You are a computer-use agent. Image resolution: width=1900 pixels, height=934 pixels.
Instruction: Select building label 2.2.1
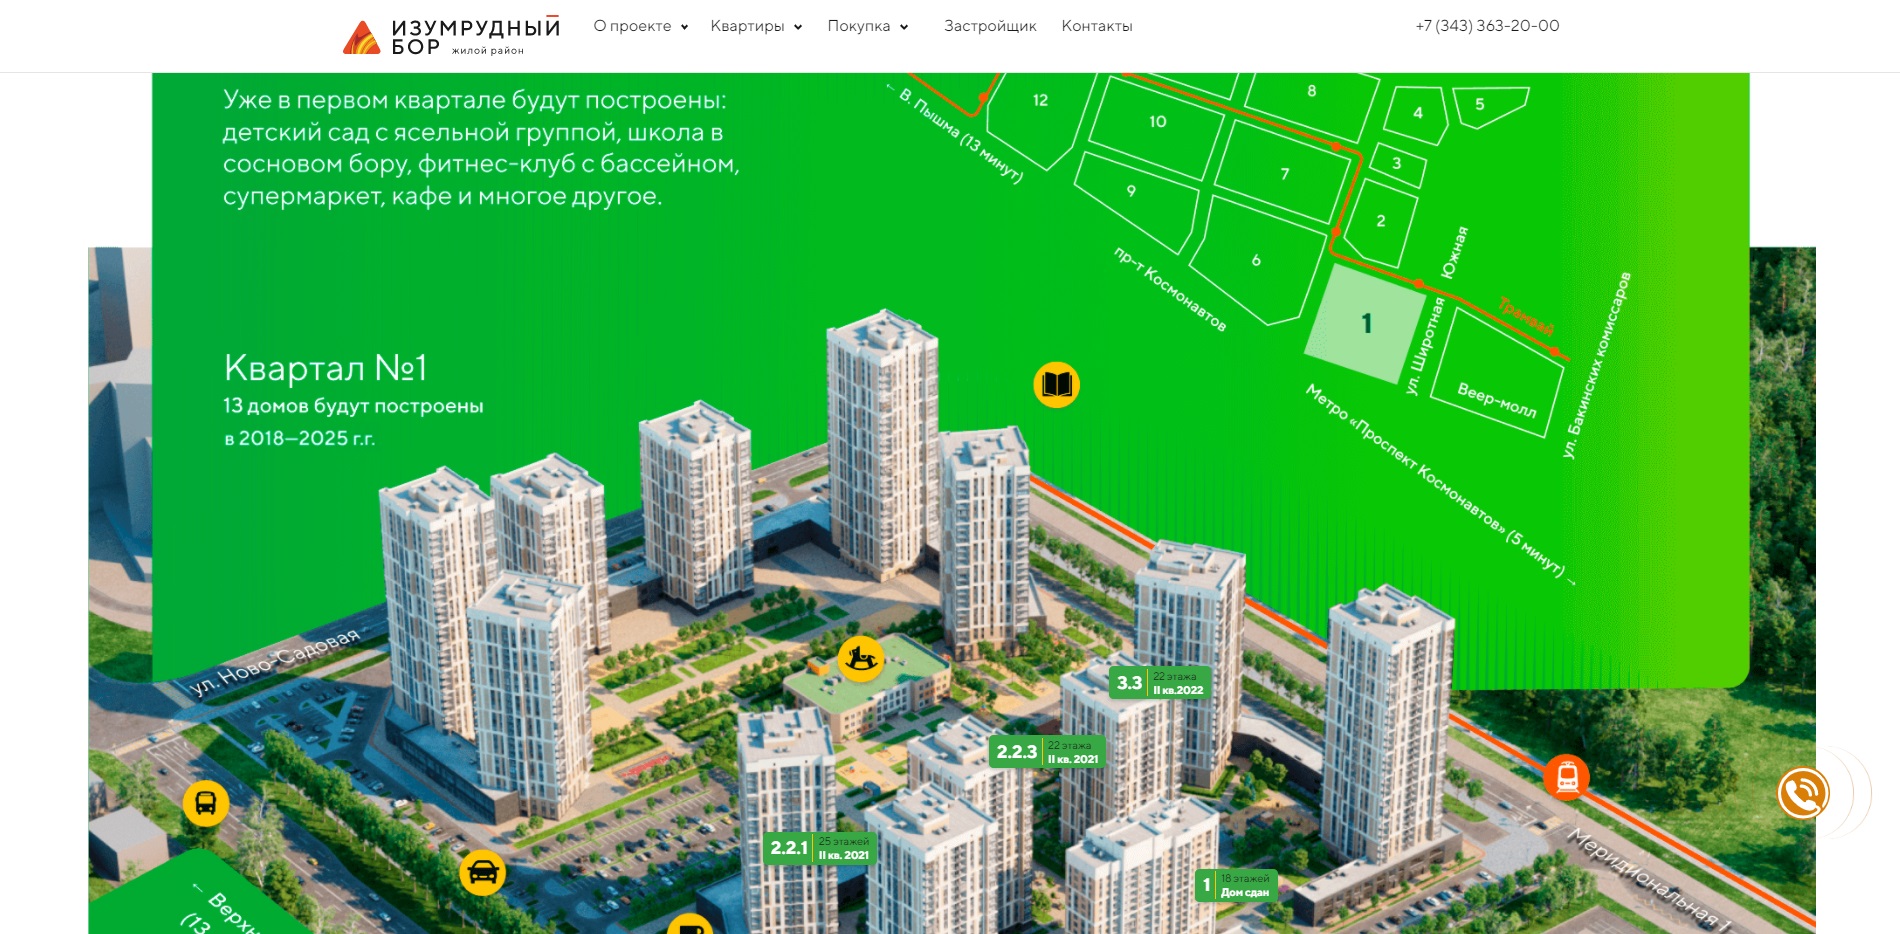pyautogui.click(x=820, y=848)
